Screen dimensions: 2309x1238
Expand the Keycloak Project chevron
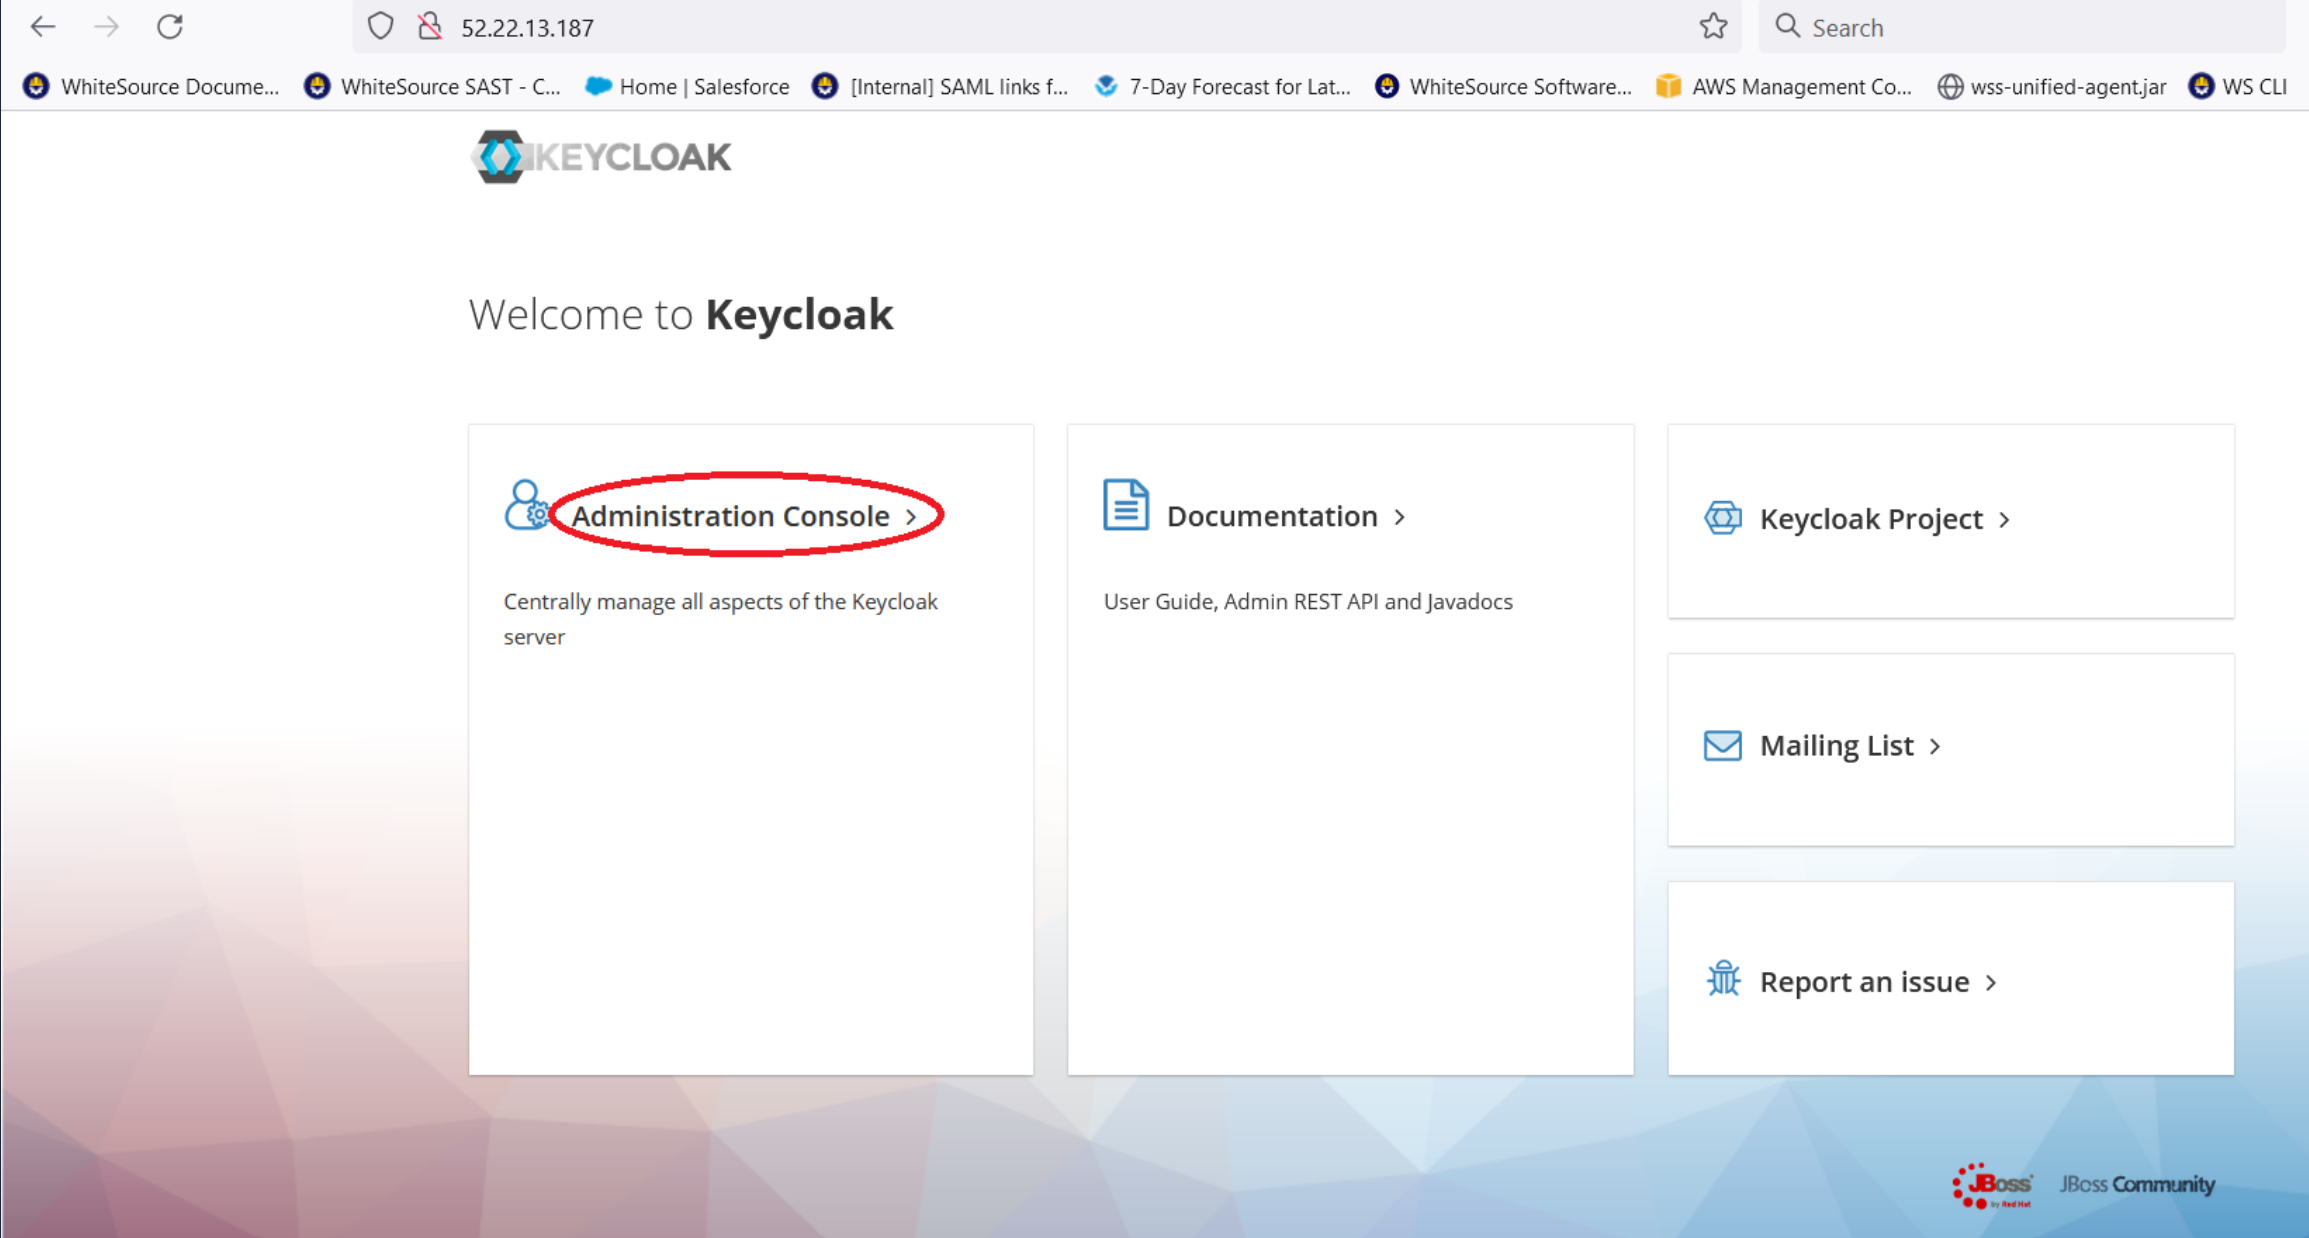(2006, 519)
